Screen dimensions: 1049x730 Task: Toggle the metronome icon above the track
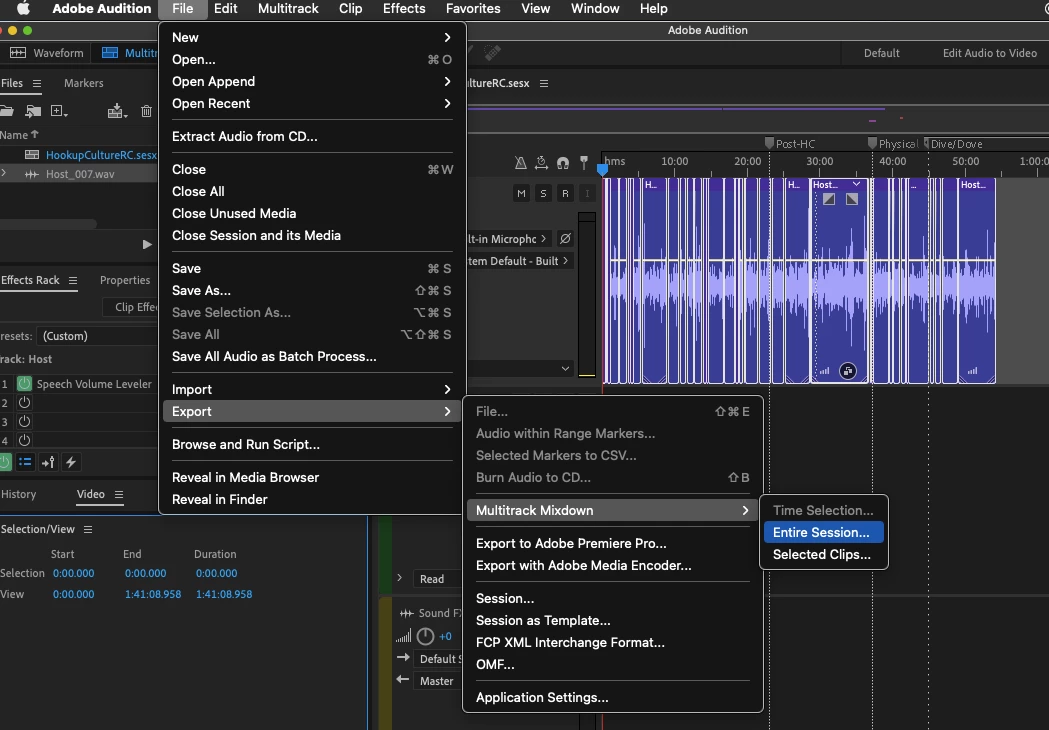pos(520,163)
